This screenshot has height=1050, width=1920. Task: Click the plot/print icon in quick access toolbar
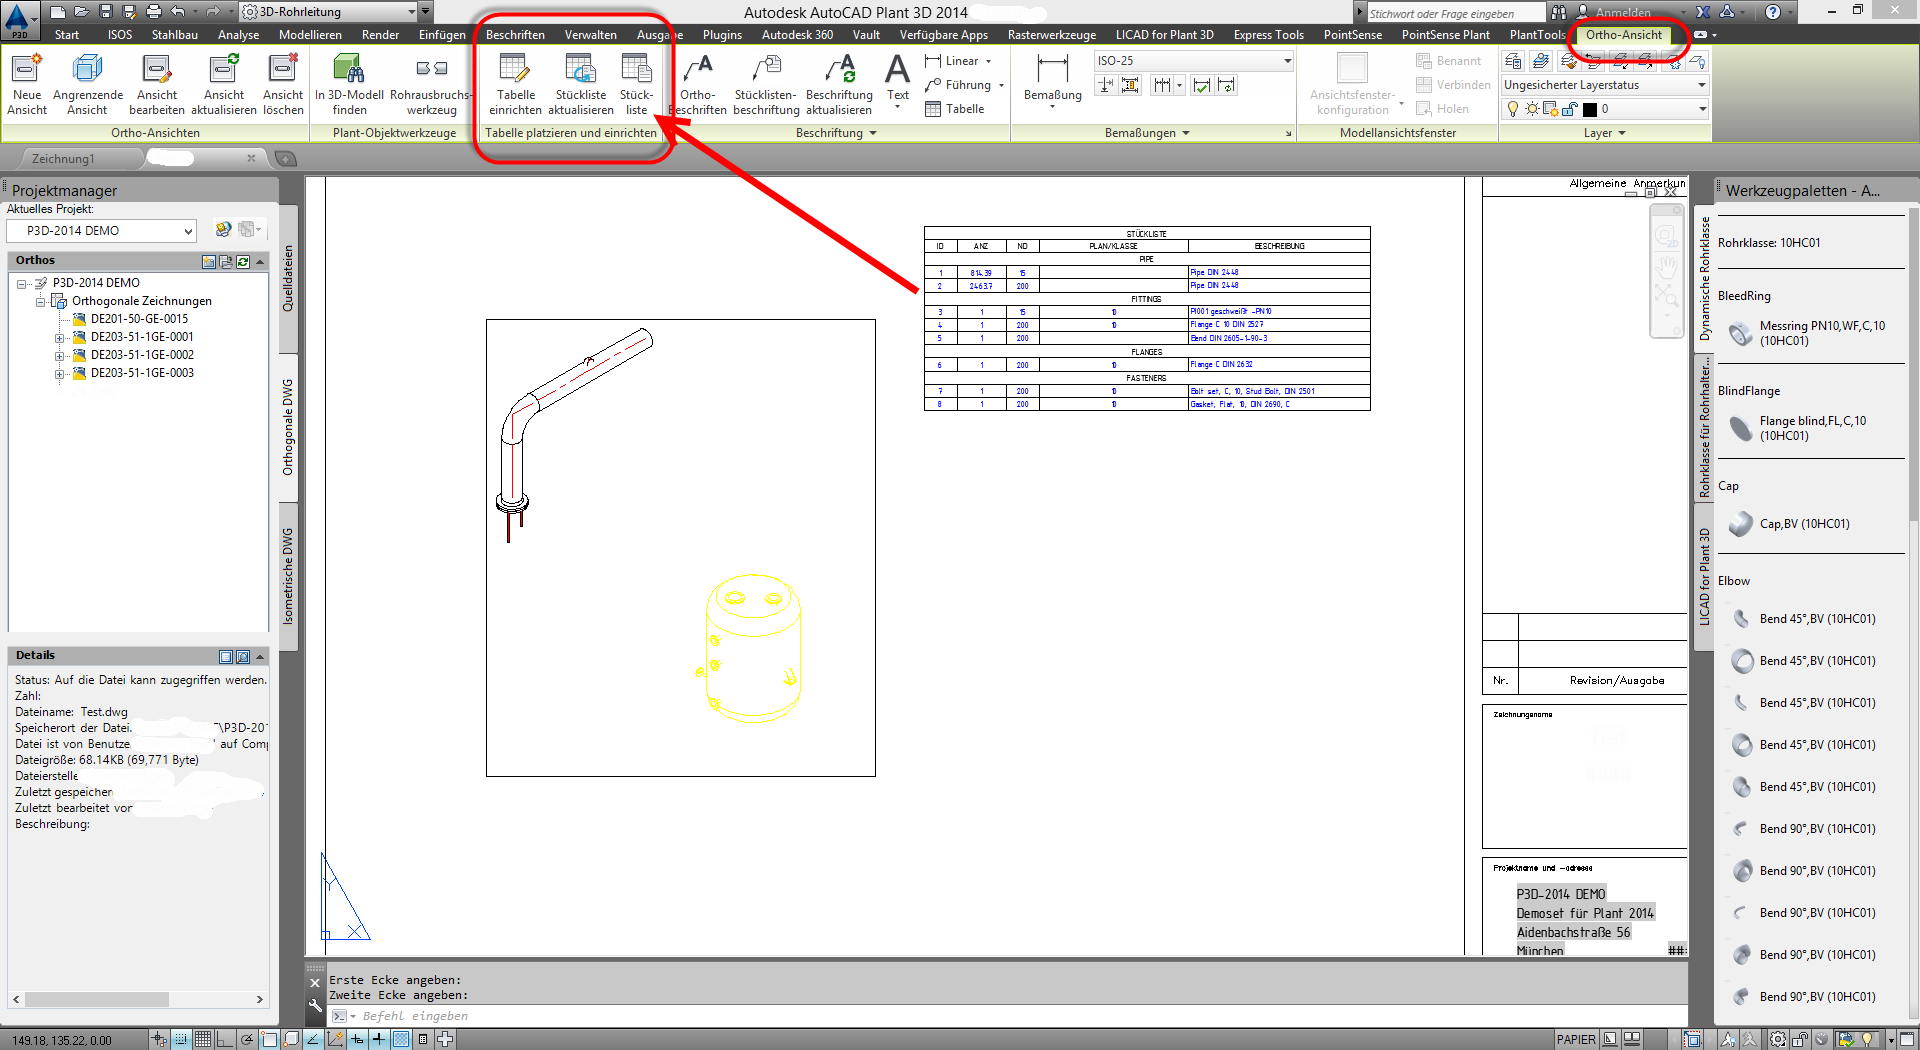click(153, 12)
